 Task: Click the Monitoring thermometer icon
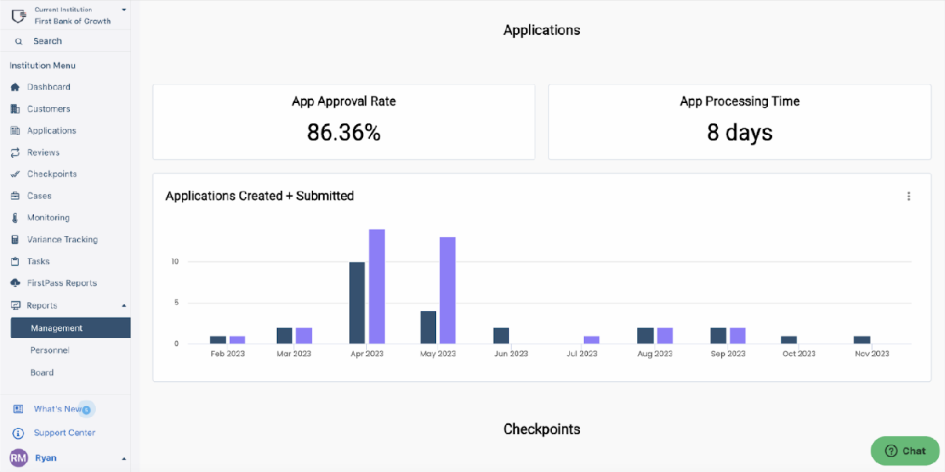15,218
